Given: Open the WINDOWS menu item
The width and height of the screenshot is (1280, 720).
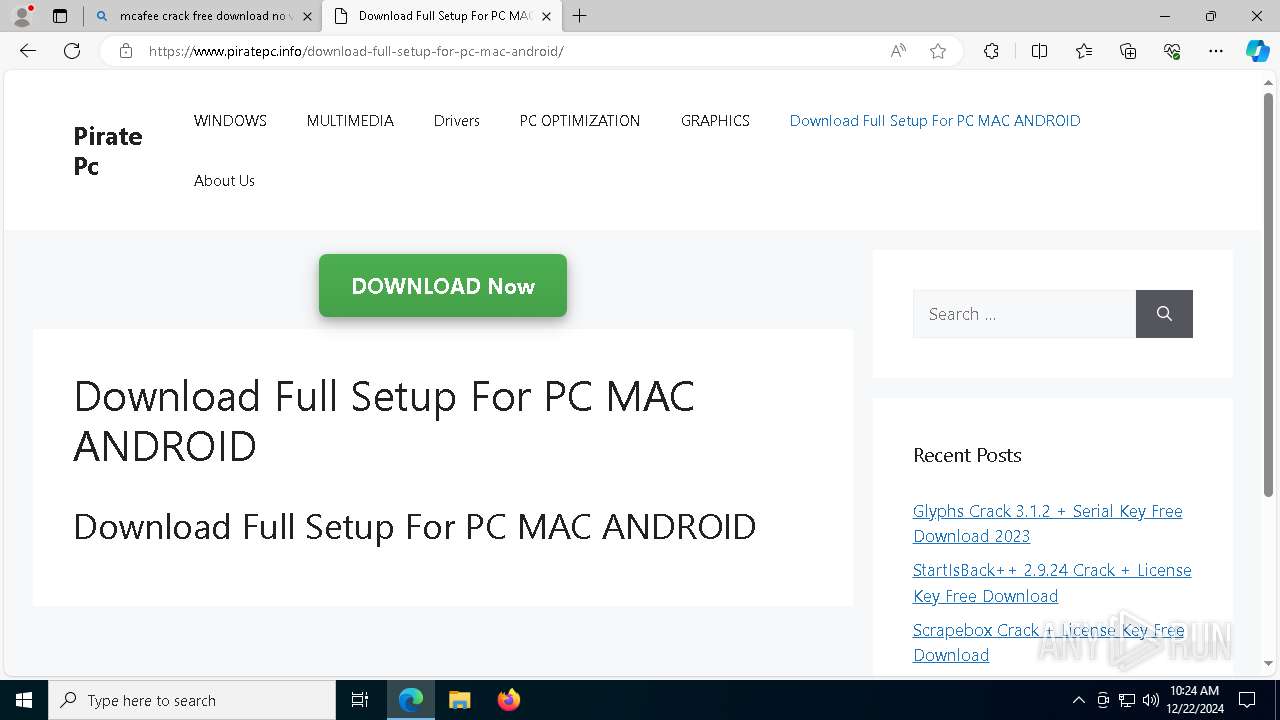Looking at the screenshot, I should tap(230, 120).
